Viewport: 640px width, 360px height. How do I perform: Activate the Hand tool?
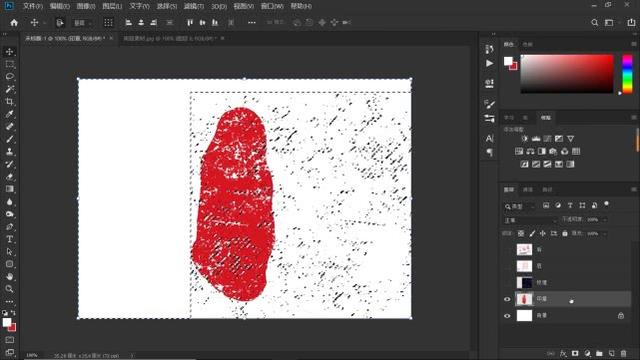[x=10, y=276]
